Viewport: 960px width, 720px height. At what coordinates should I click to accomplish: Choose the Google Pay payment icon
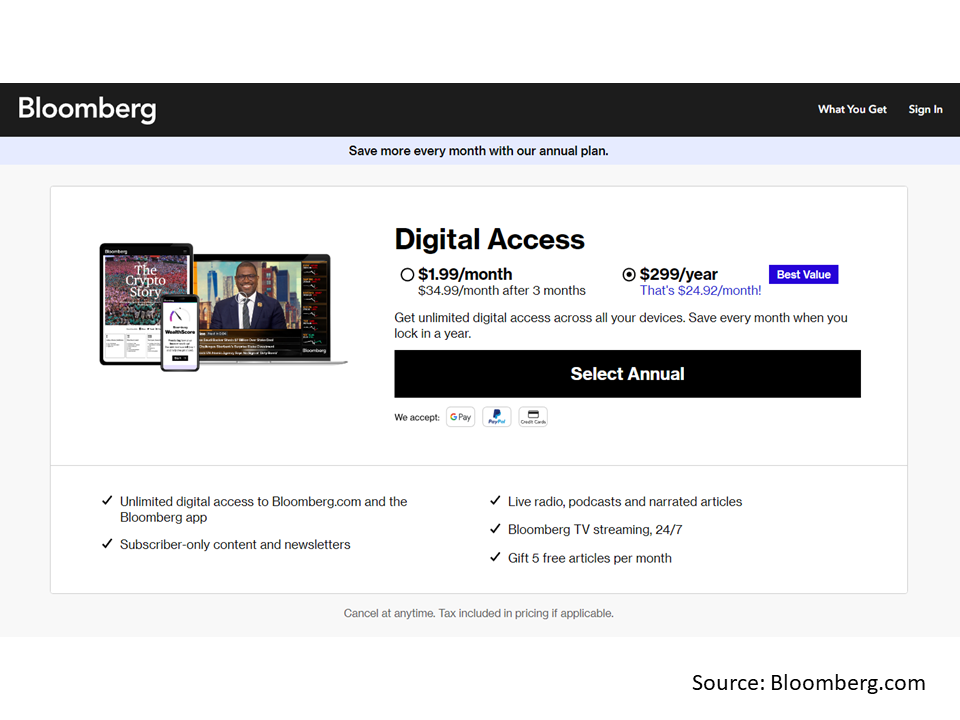(x=460, y=417)
